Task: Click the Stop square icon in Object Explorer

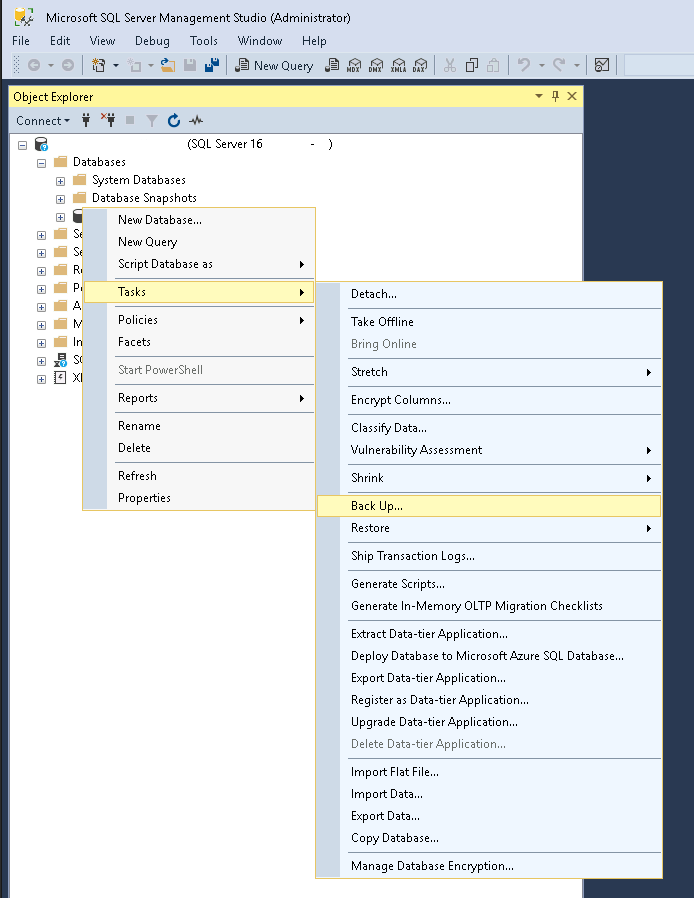Action: [130, 120]
